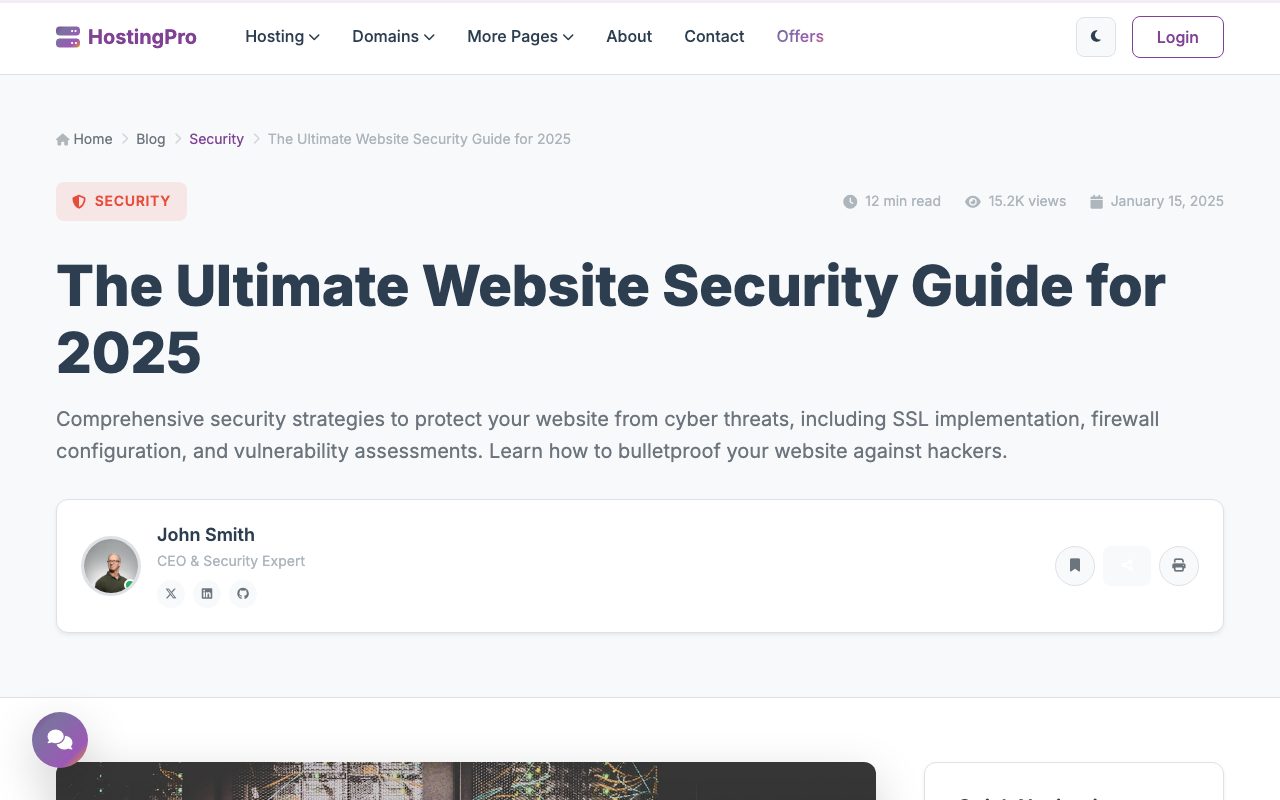Click the HostingPro logo
Image resolution: width=1280 pixels, height=800 pixels.
coord(126,37)
